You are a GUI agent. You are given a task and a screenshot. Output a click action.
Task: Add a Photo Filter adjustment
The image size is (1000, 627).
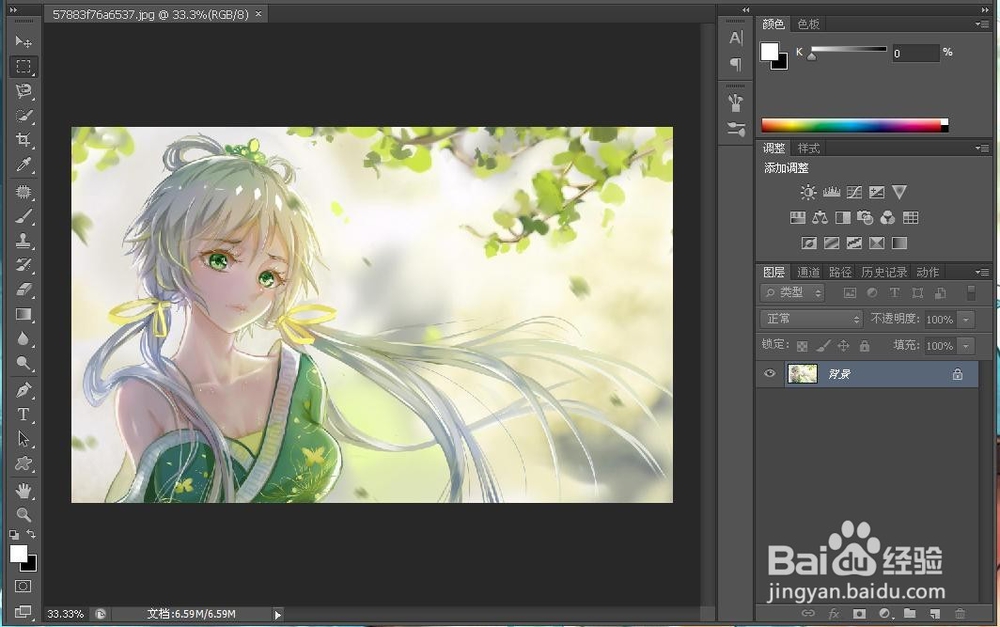pyautogui.click(x=865, y=218)
